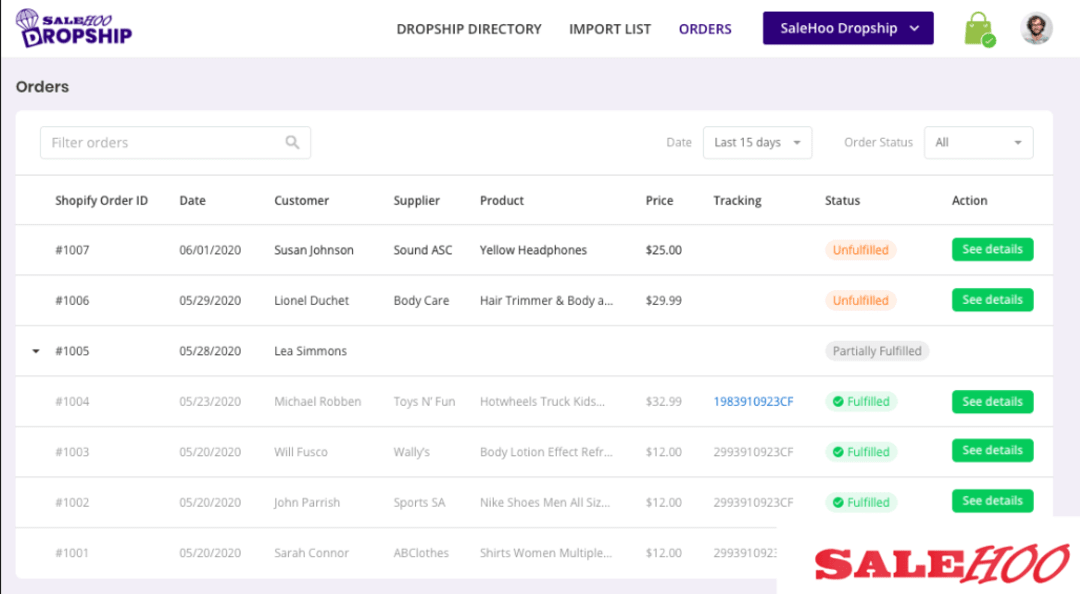The width and height of the screenshot is (1080, 594).
Task: Click the Fulfilled checkmark icon for order #1003
Action: click(x=841, y=451)
